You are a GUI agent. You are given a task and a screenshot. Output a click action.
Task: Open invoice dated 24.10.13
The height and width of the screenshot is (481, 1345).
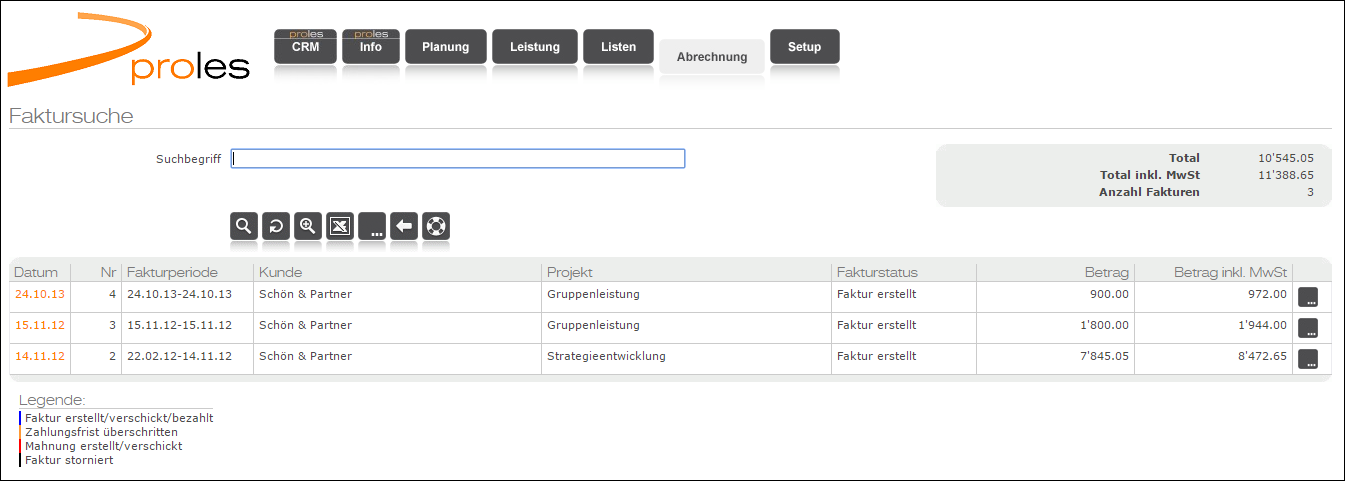39,294
